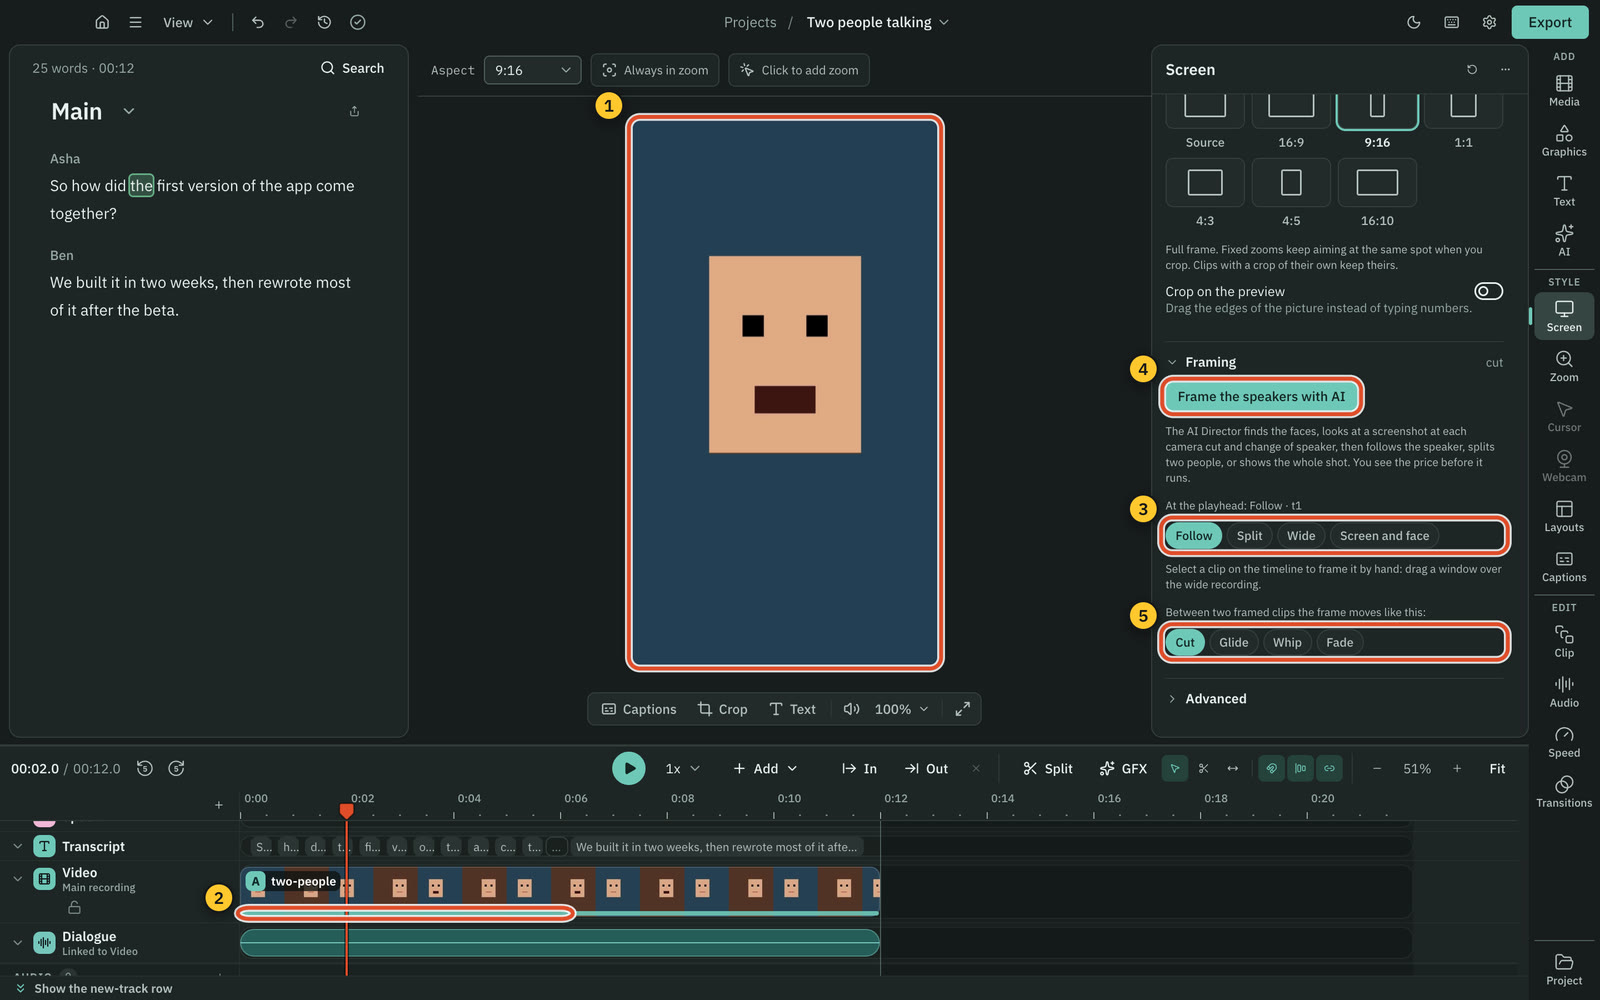Image resolution: width=1600 pixels, height=1000 pixels.
Task: Open the Audio edit panel
Action: pos(1564,691)
